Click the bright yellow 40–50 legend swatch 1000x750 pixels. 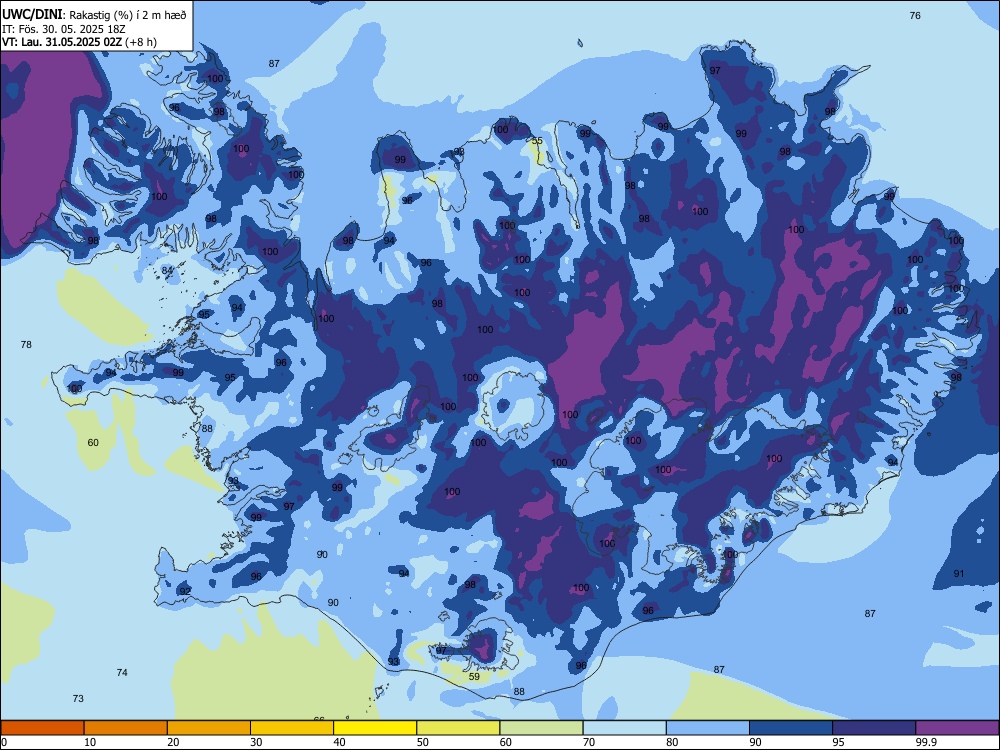375,728
